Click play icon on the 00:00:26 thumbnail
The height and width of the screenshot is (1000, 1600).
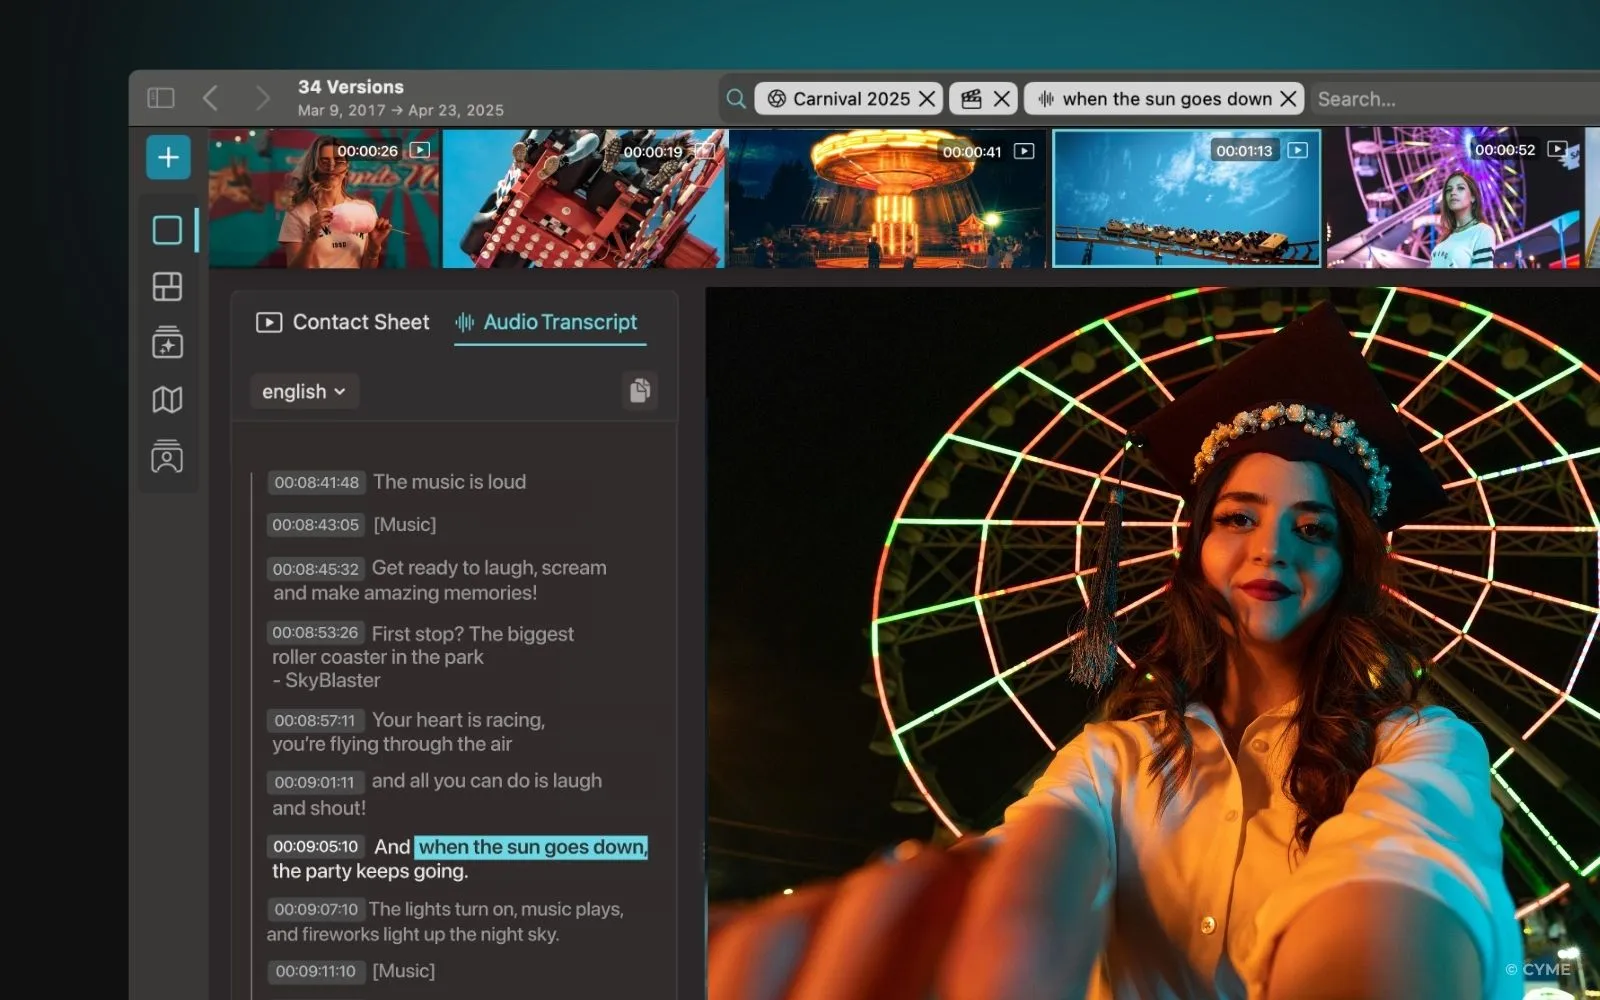420,150
